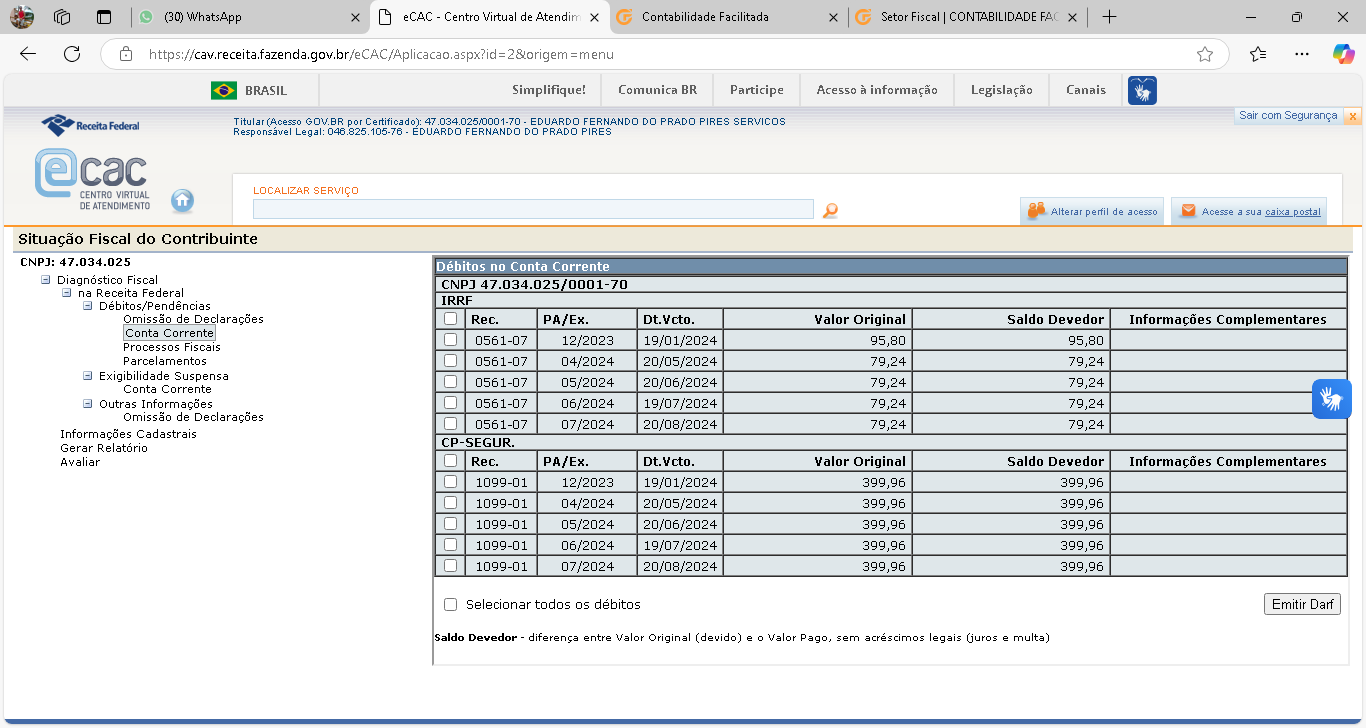
Task: Click the browser address bar URL
Action: pos(381,54)
